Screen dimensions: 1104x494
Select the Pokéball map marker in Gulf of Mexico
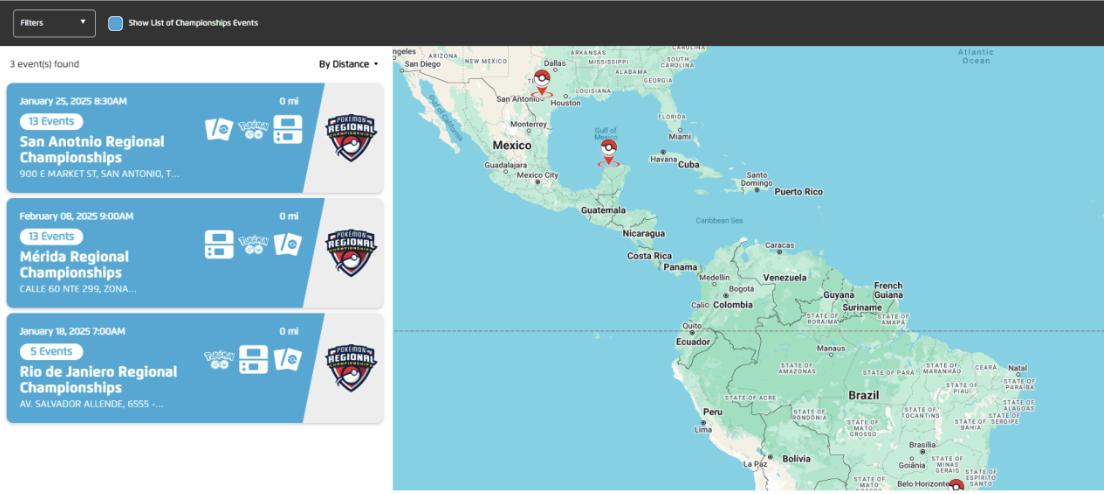(x=608, y=152)
